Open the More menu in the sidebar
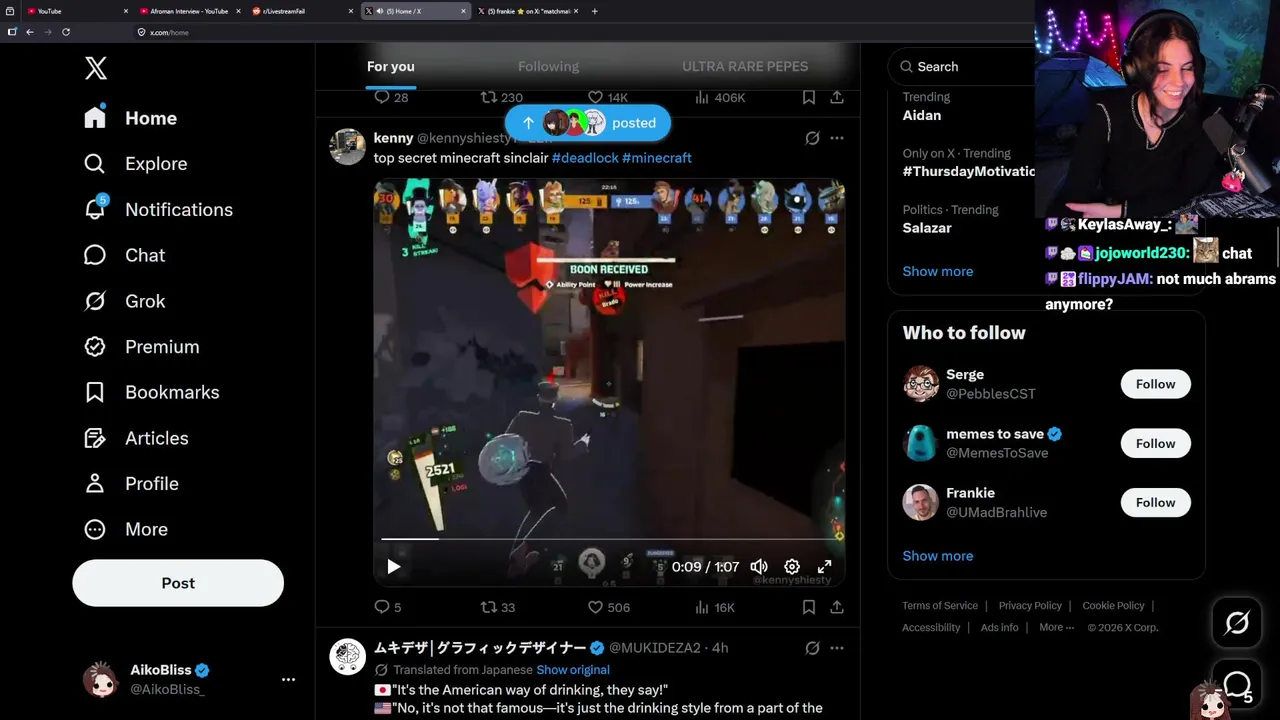 click(125, 529)
